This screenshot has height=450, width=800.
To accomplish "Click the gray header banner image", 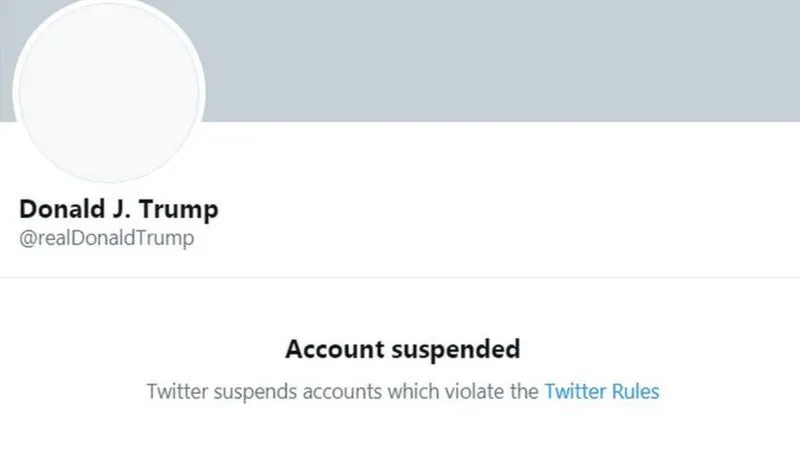I will pyautogui.click(x=500, y=60).
